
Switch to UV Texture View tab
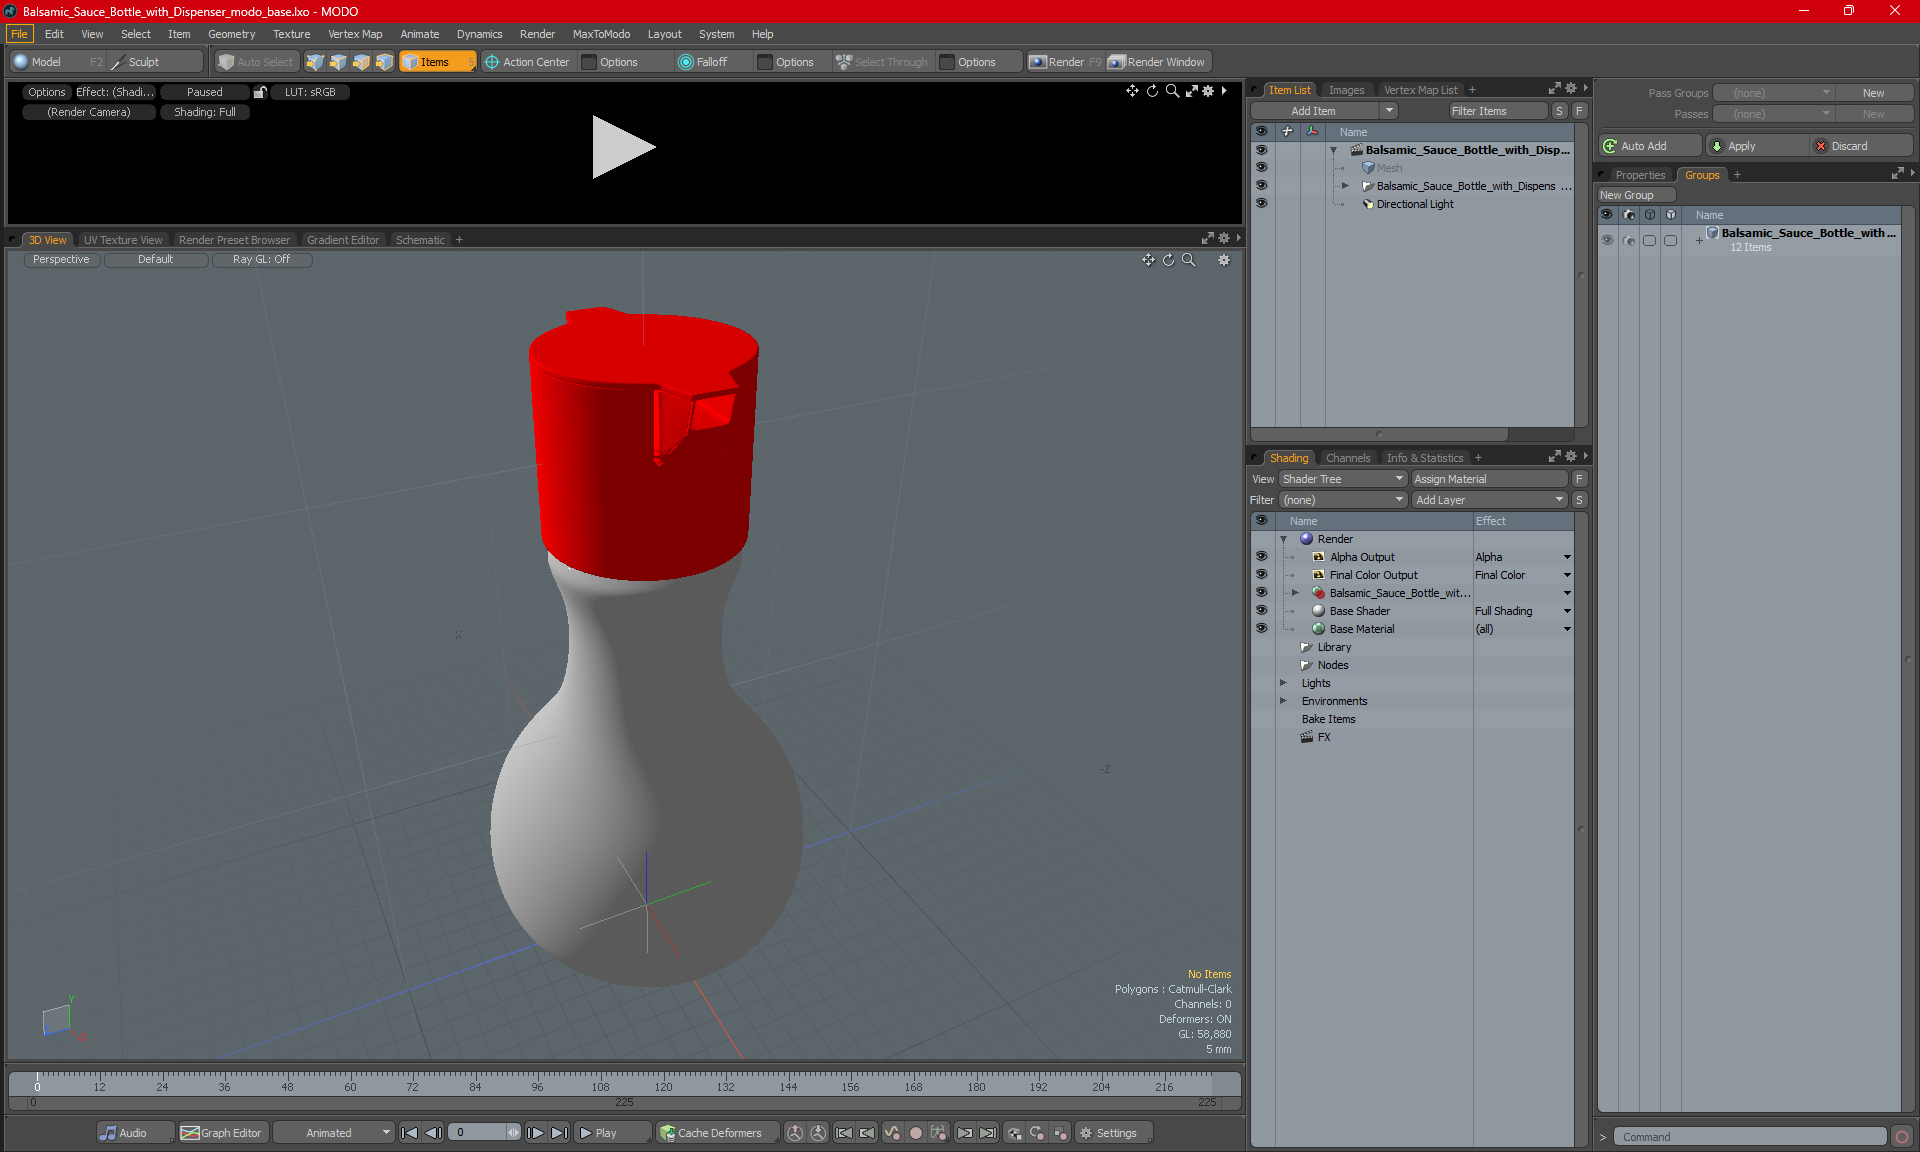[122, 240]
